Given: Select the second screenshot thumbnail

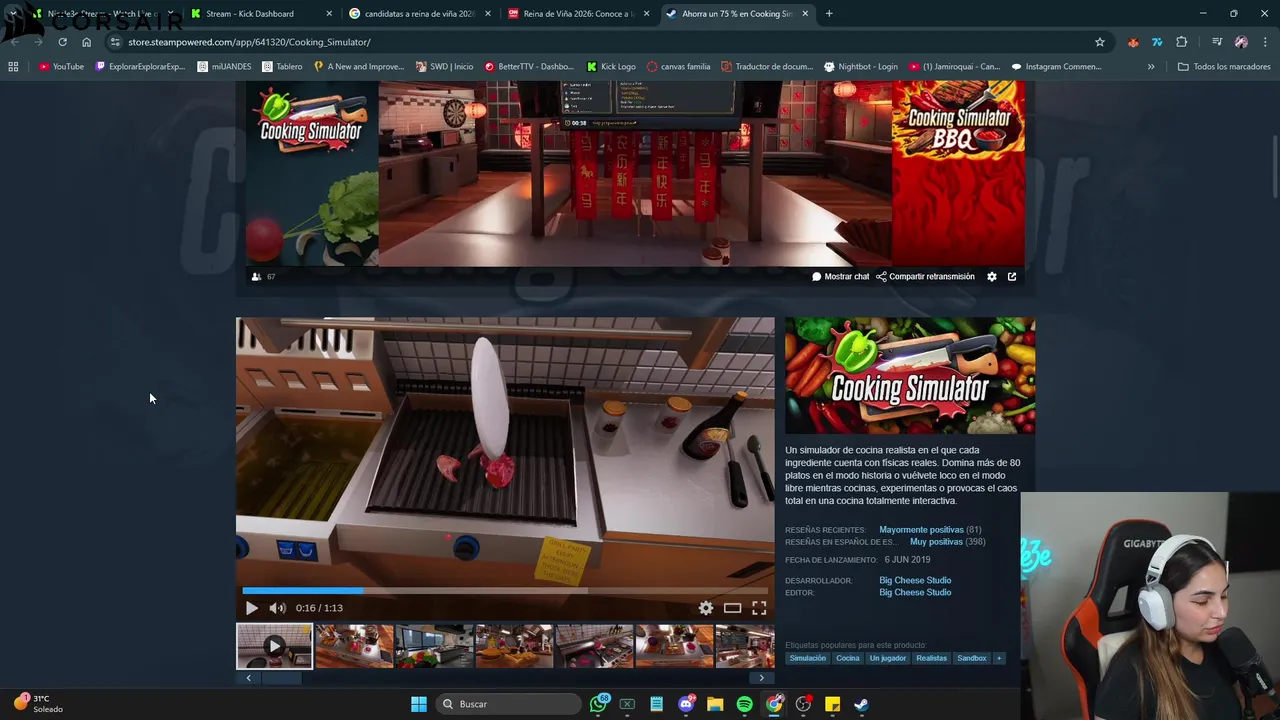Looking at the screenshot, I should (354, 646).
